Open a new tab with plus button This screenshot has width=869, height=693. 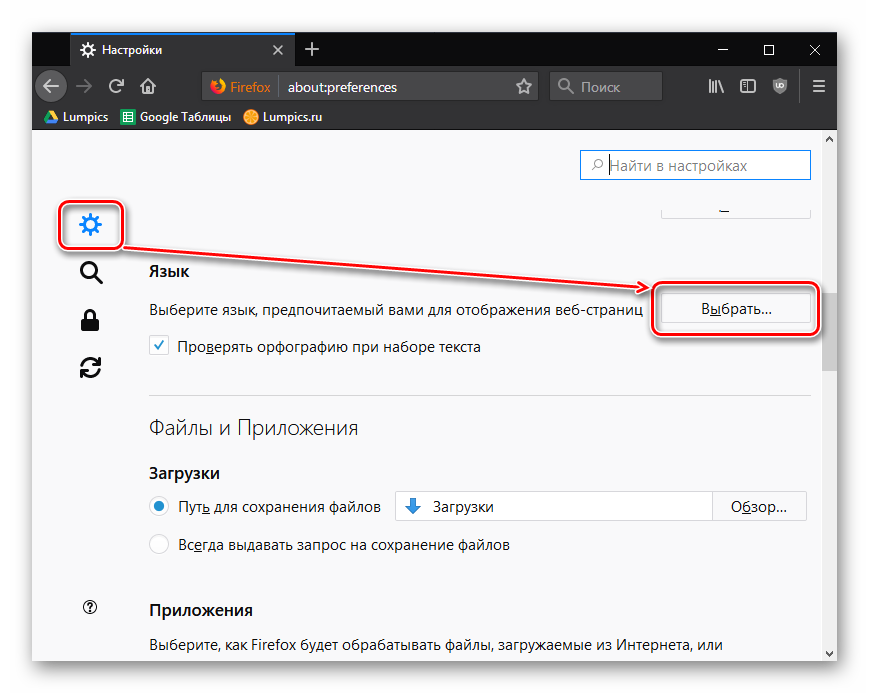pos(312,49)
